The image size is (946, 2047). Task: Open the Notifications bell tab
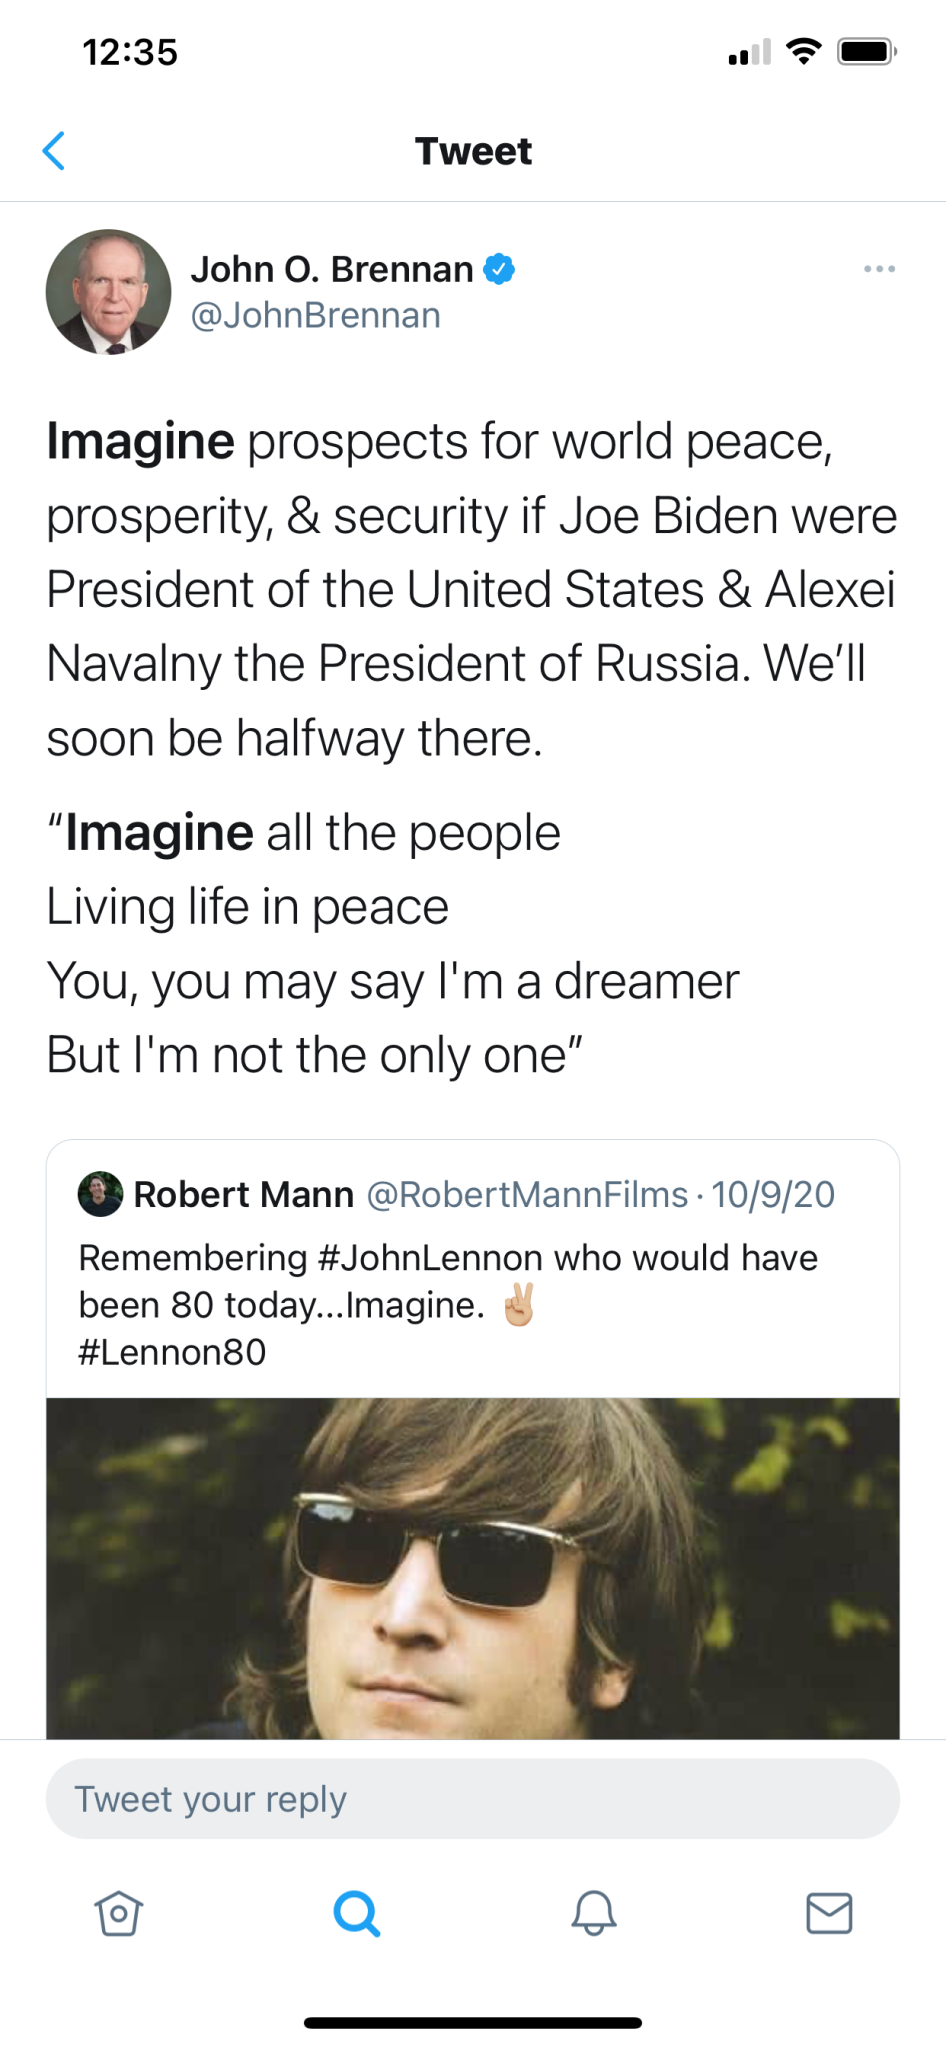pyautogui.click(x=593, y=1913)
